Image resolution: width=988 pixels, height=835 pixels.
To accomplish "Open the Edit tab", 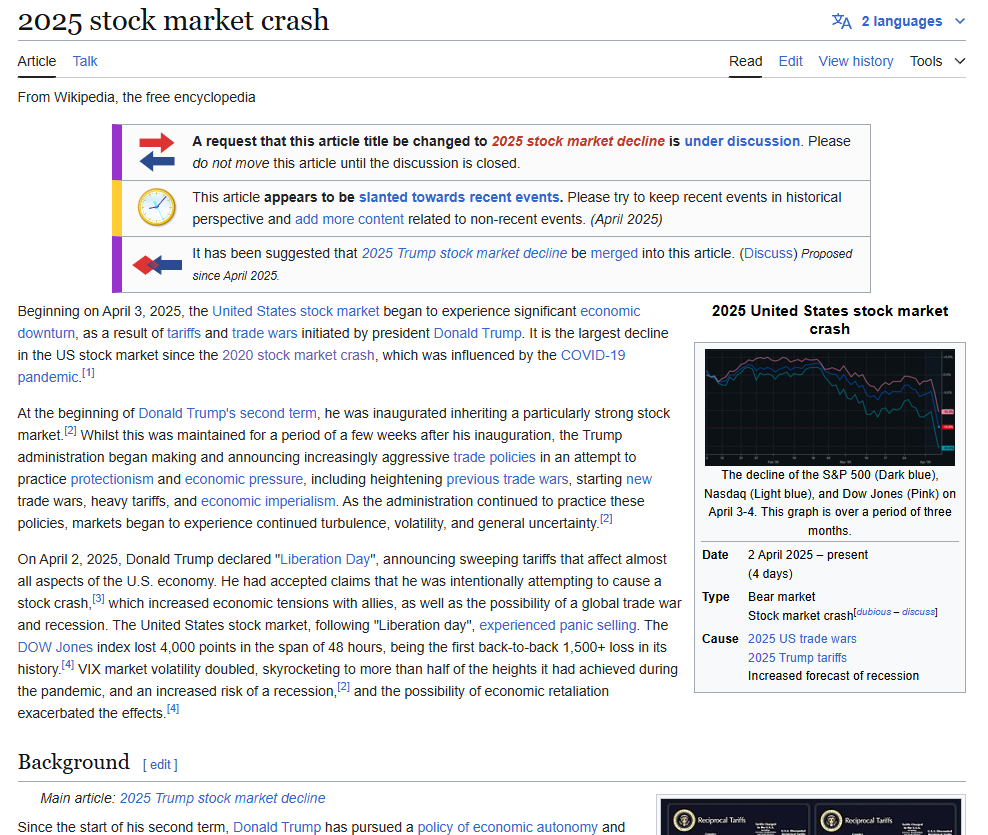I will [x=790, y=61].
